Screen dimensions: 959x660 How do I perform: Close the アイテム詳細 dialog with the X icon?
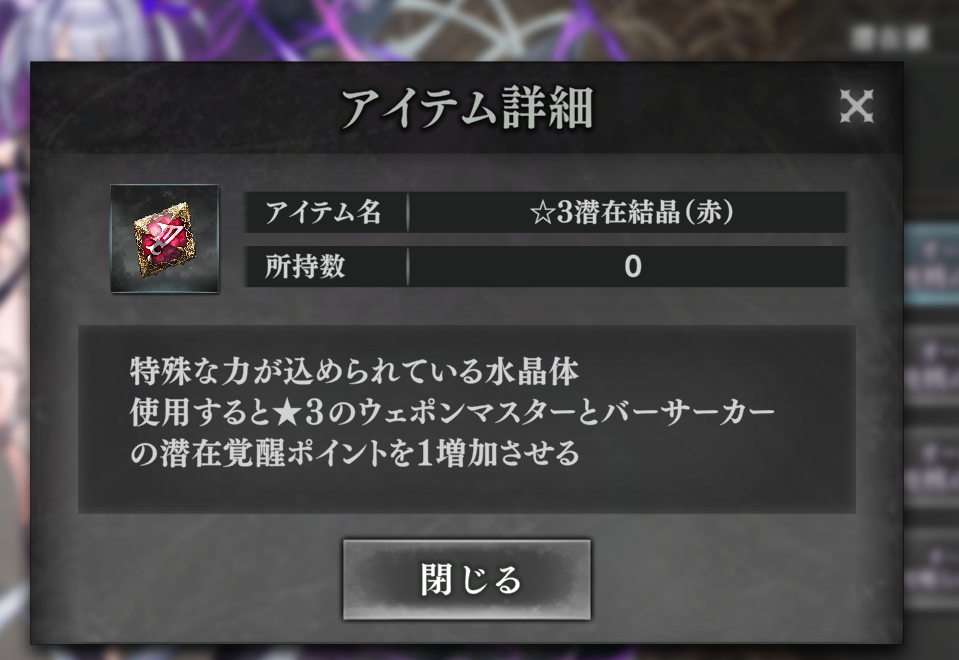click(856, 106)
